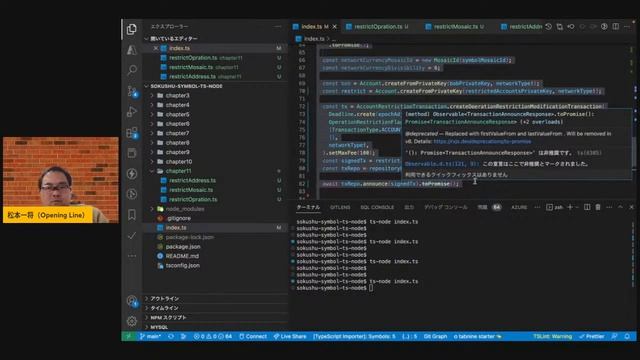The image size is (640, 360).
Task: Close the index.ts editor tab
Action: 335,27
